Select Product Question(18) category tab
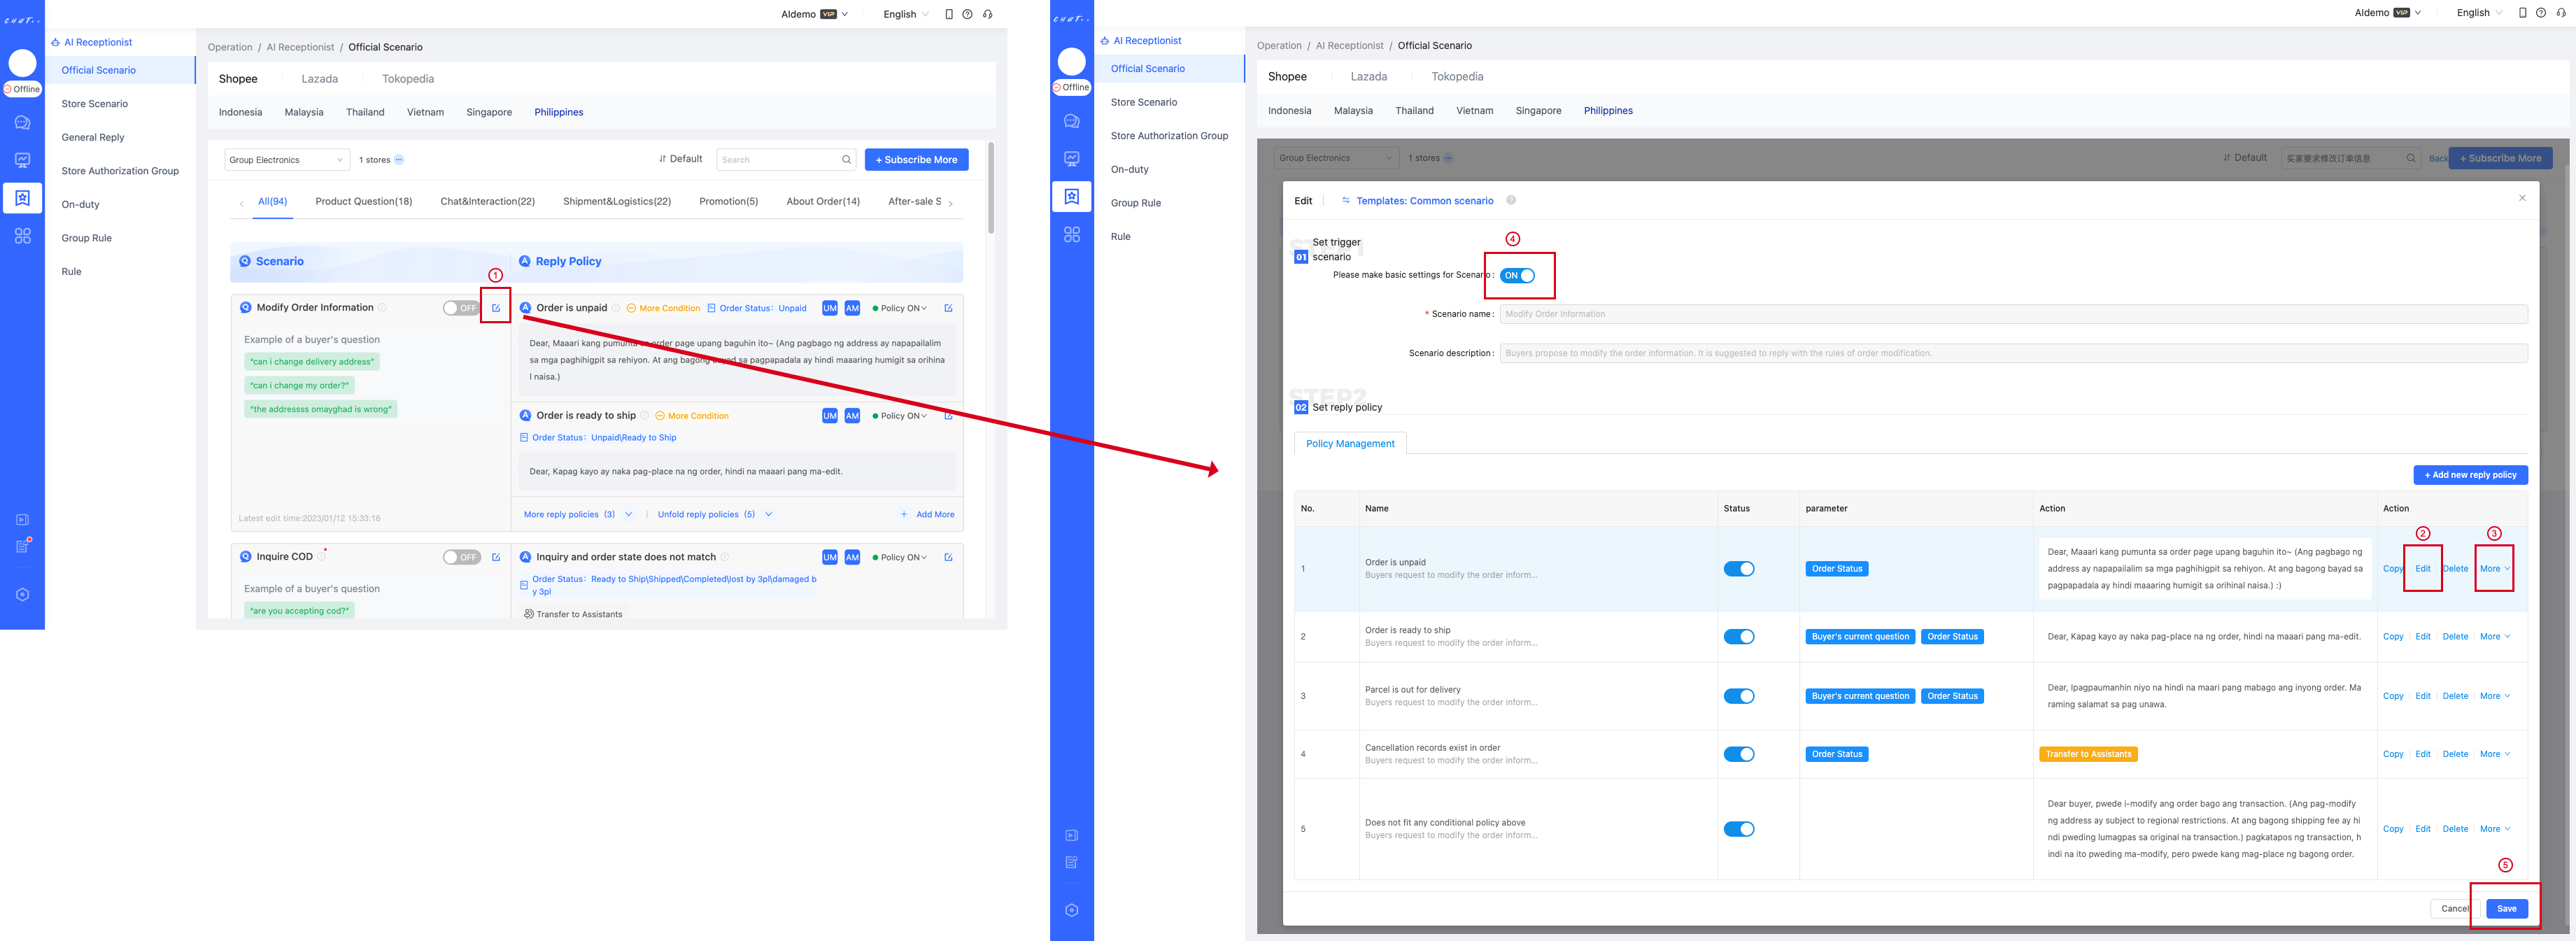Screen dimensions: 2576x941 point(364,201)
